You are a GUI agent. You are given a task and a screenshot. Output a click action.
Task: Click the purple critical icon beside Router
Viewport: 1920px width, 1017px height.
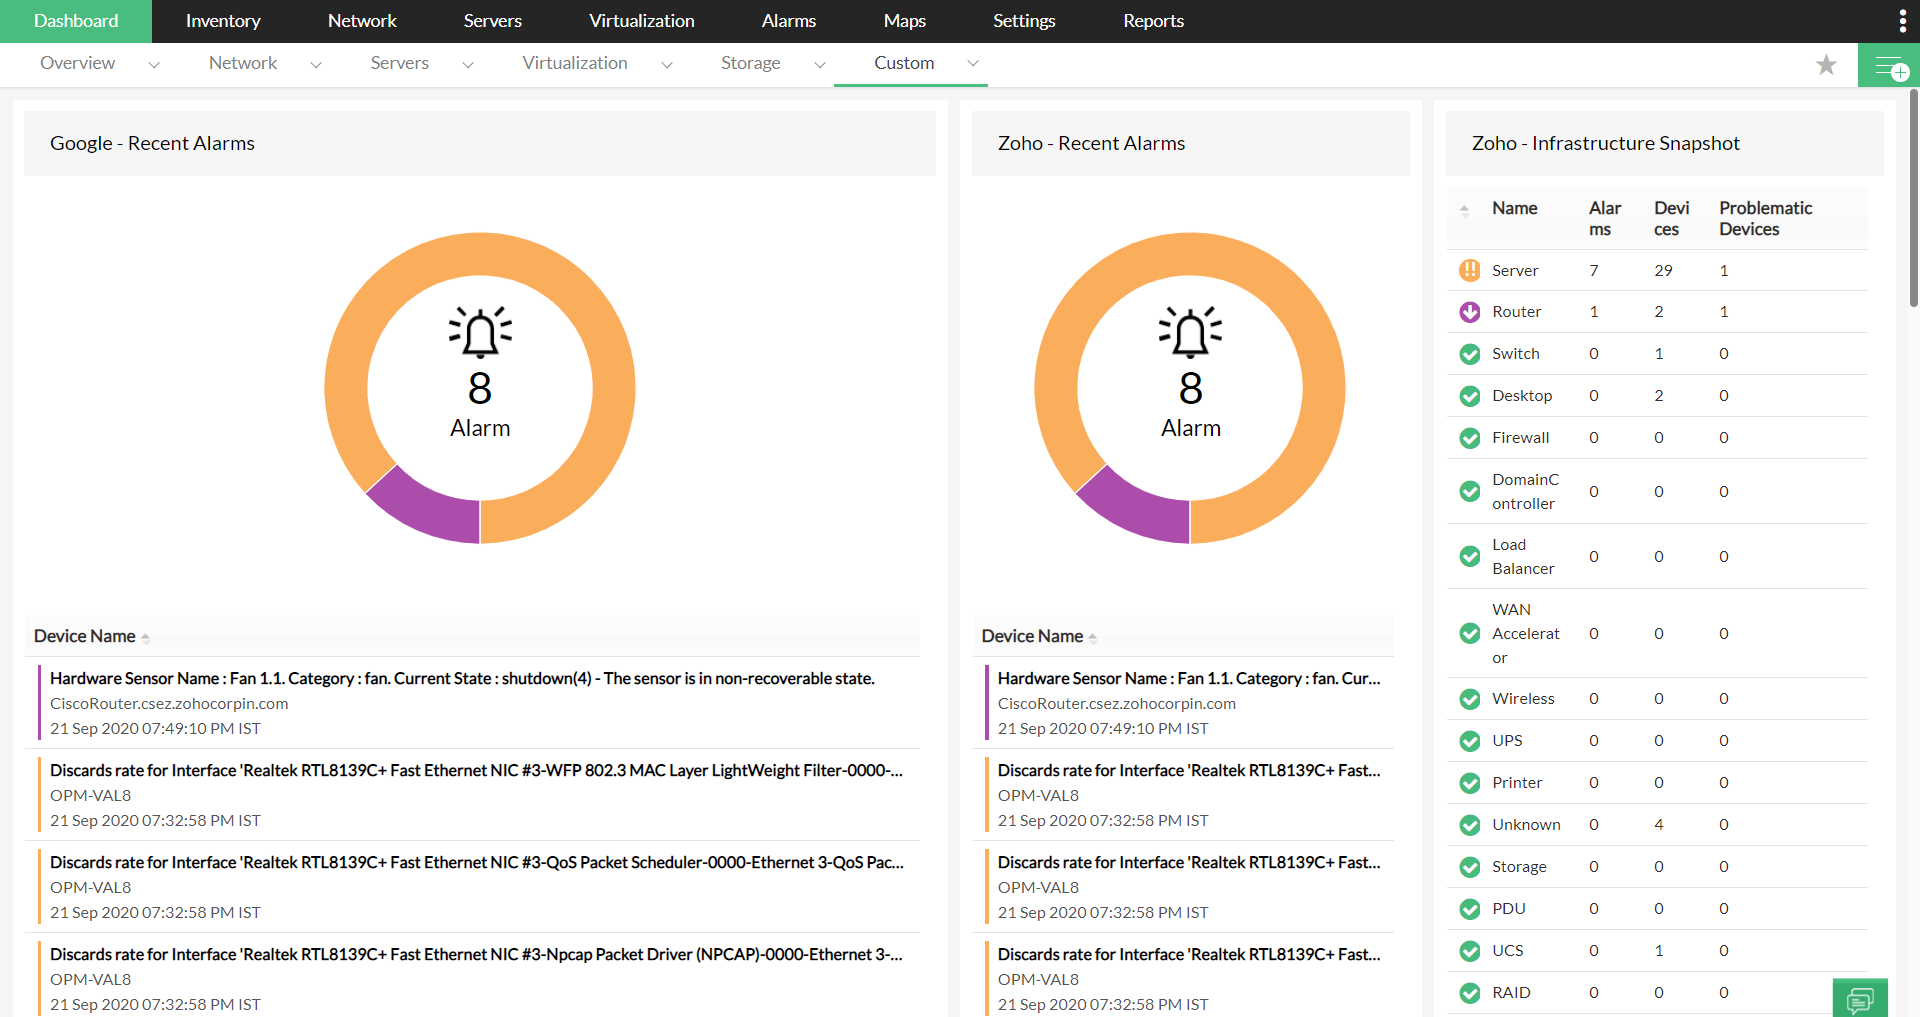click(x=1469, y=311)
